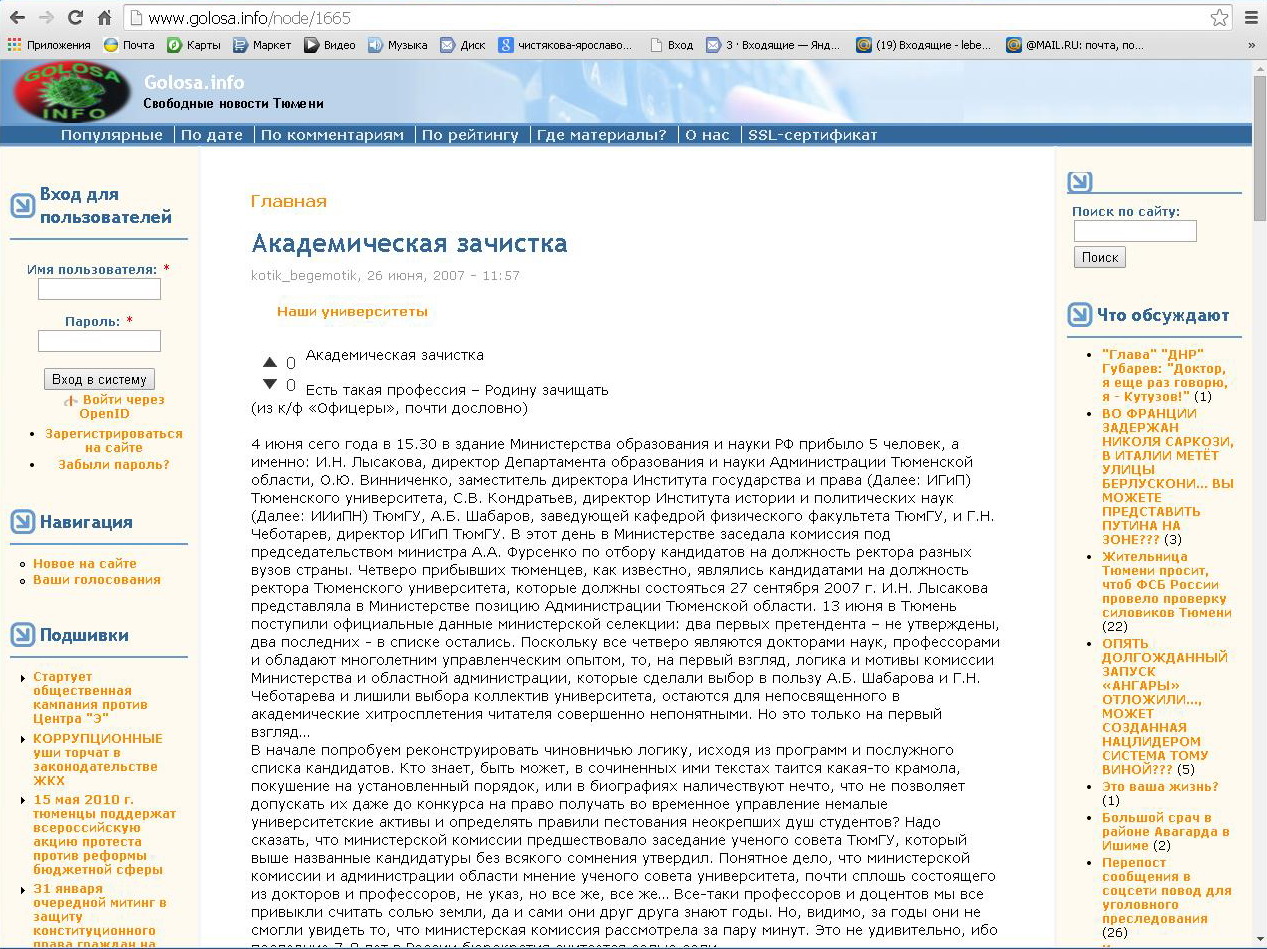Open the Где материалы? menu item

click(602, 135)
